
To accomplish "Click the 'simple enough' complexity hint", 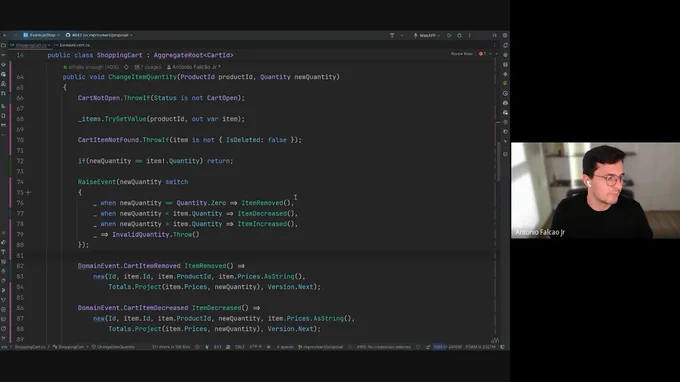I will [x=91, y=67].
